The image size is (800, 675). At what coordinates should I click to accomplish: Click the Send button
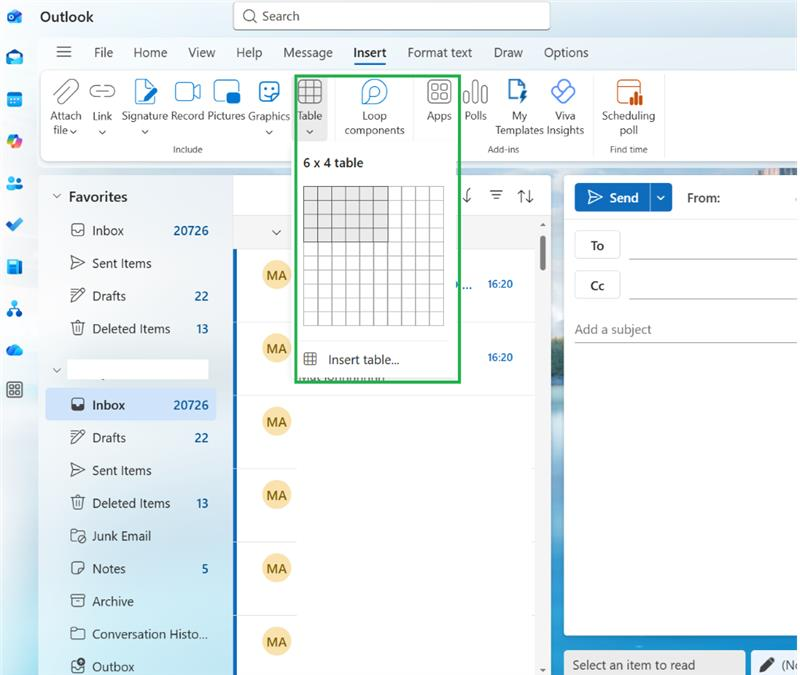pyautogui.click(x=612, y=197)
